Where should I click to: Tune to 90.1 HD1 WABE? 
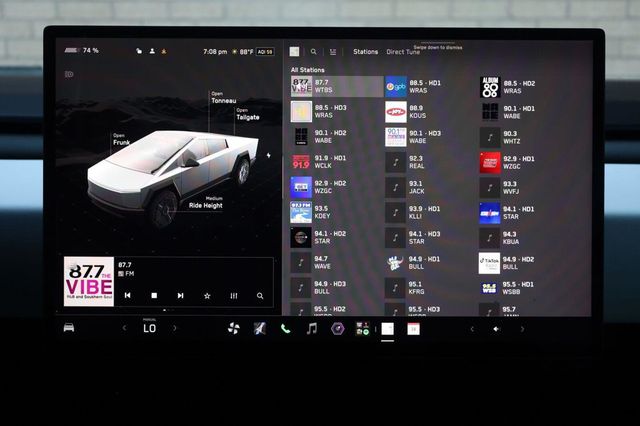(x=525, y=112)
